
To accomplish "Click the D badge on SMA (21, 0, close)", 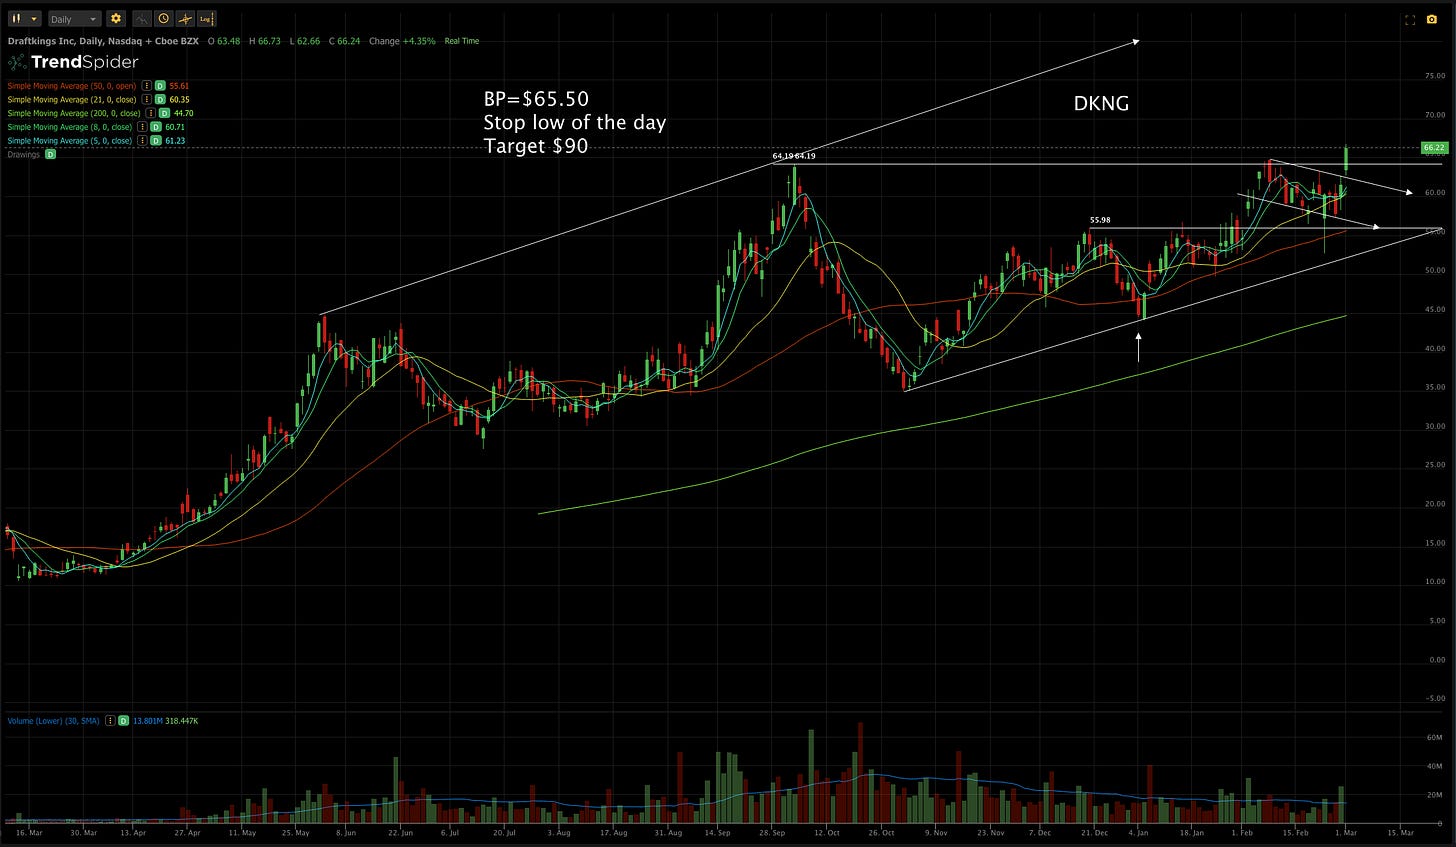I will [160, 100].
